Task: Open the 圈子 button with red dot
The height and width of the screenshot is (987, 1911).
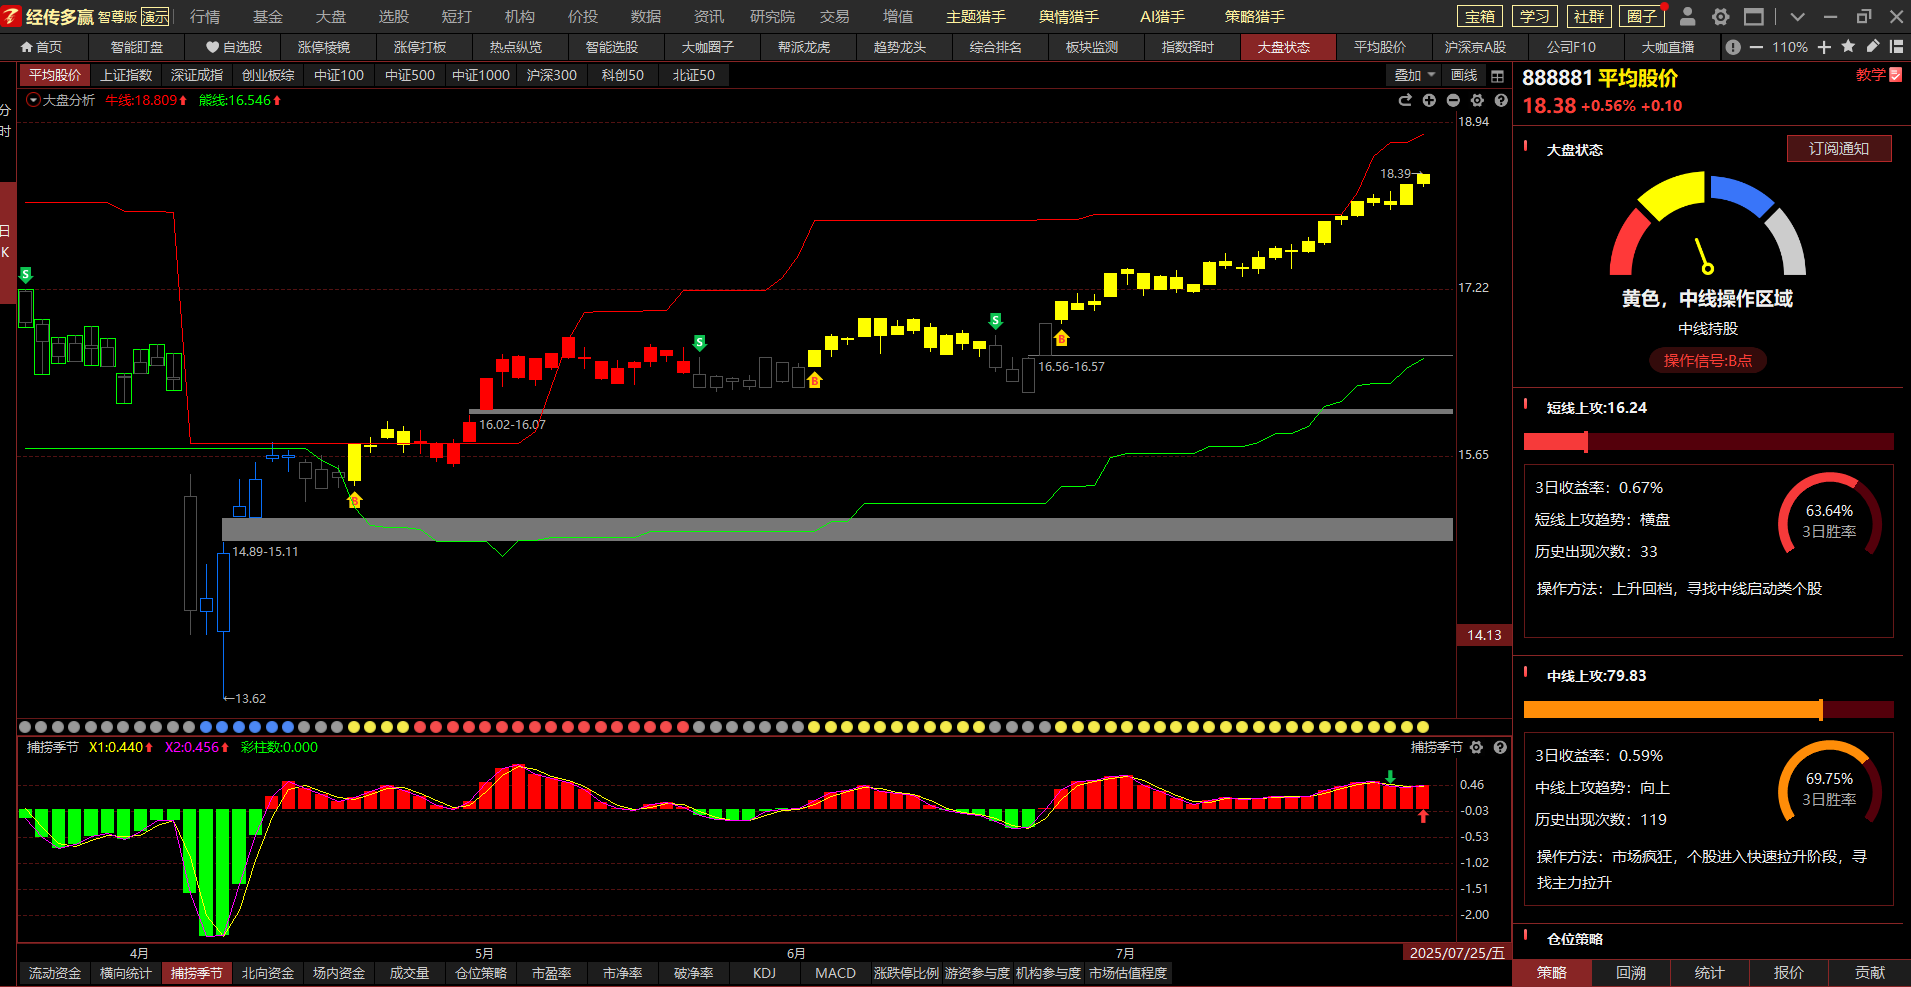Action: point(1642,16)
